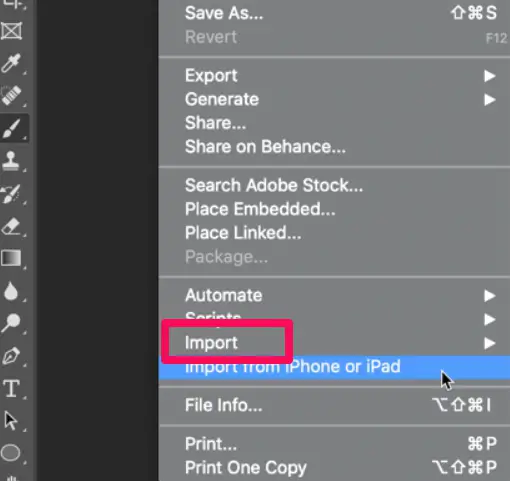Select the Clone Stamp tool
510x481 pixels.
[11, 160]
